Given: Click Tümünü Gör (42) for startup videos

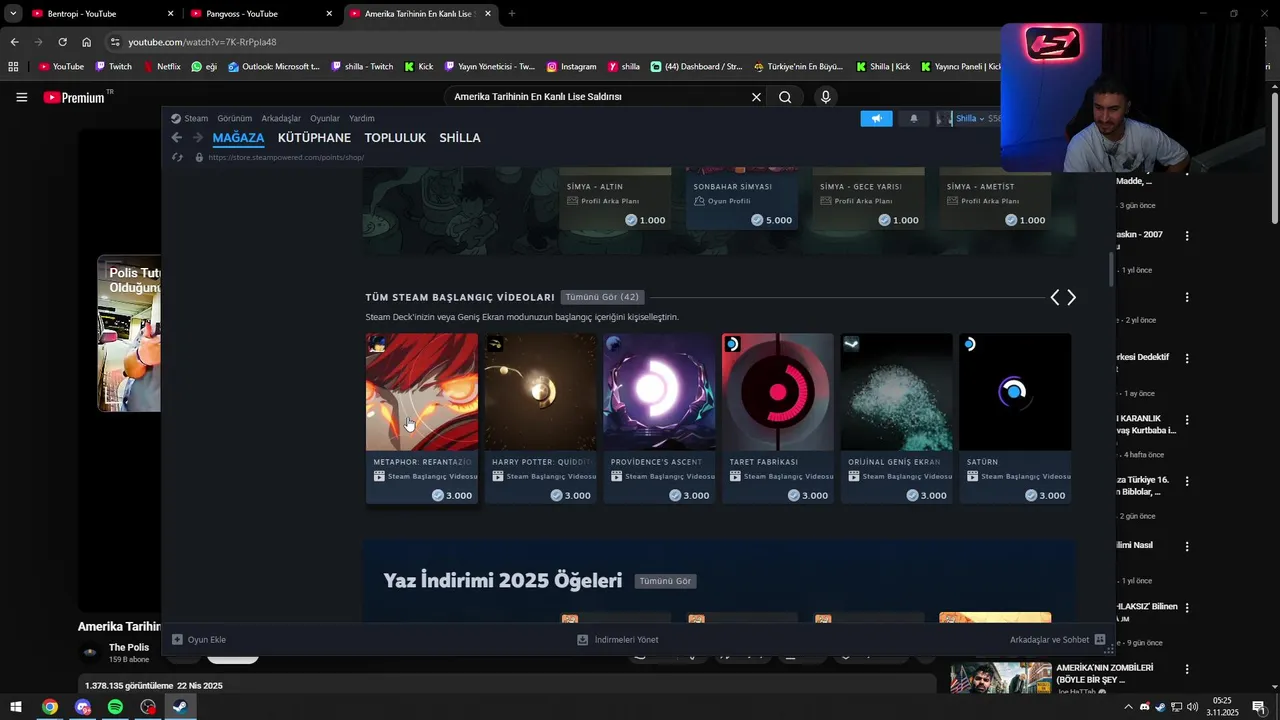Looking at the screenshot, I should pyautogui.click(x=602, y=297).
